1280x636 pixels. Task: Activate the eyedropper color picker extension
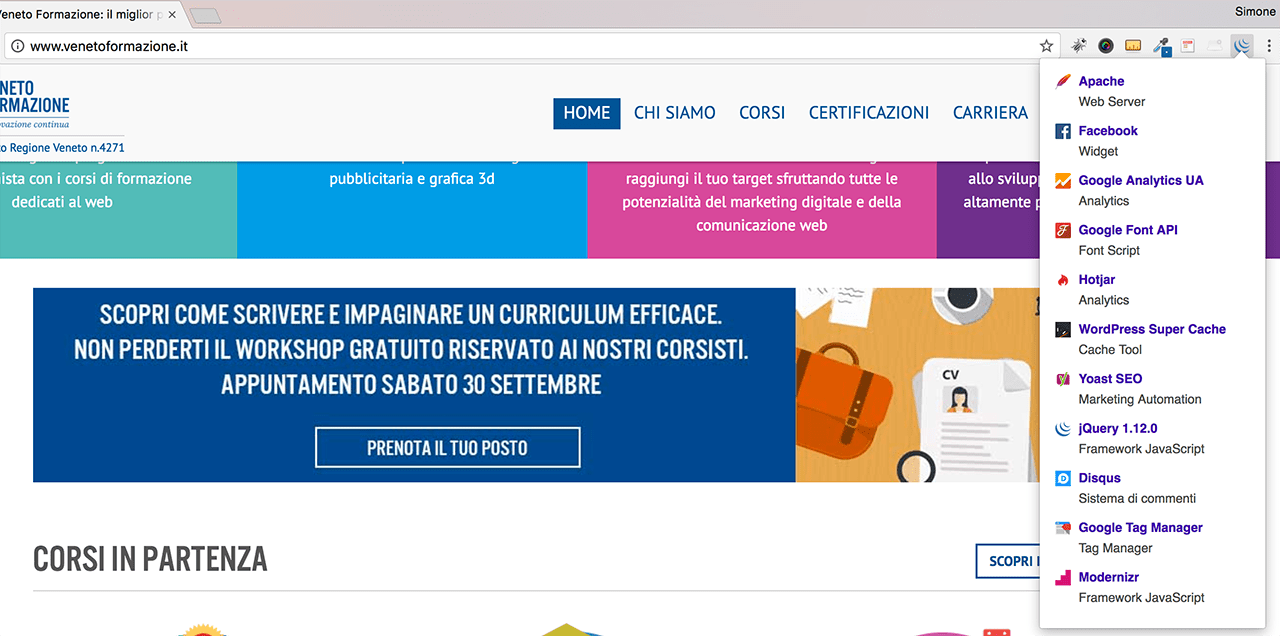(1161, 46)
